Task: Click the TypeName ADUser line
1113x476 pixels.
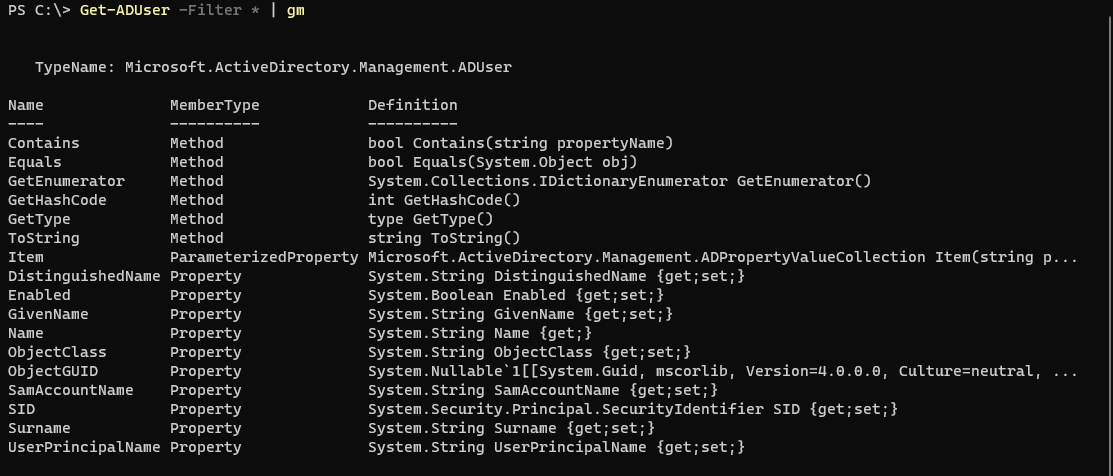Action: (273, 67)
